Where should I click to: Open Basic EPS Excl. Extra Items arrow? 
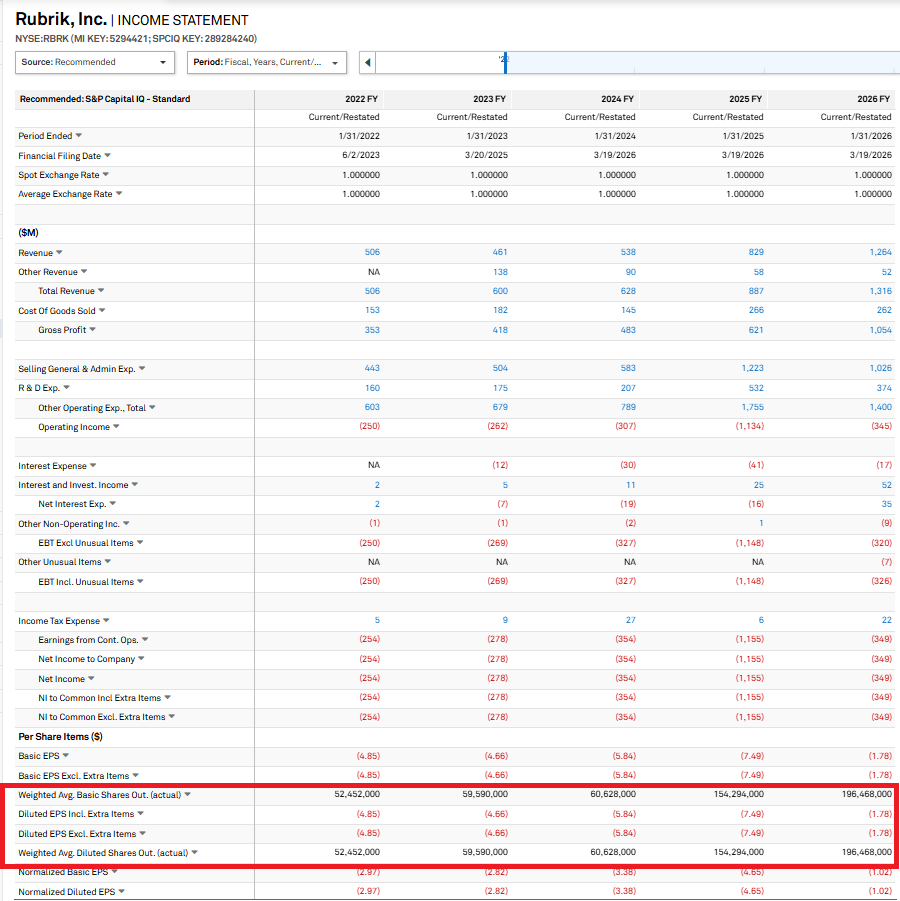pyautogui.click(x=136, y=775)
